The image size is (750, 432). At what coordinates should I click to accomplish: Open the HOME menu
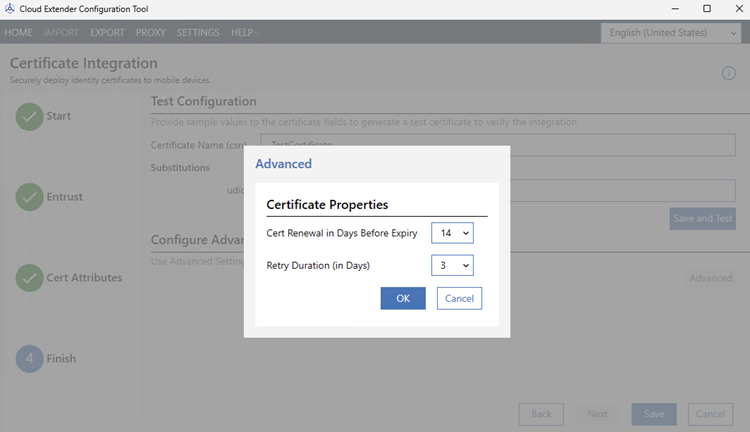(18, 32)
